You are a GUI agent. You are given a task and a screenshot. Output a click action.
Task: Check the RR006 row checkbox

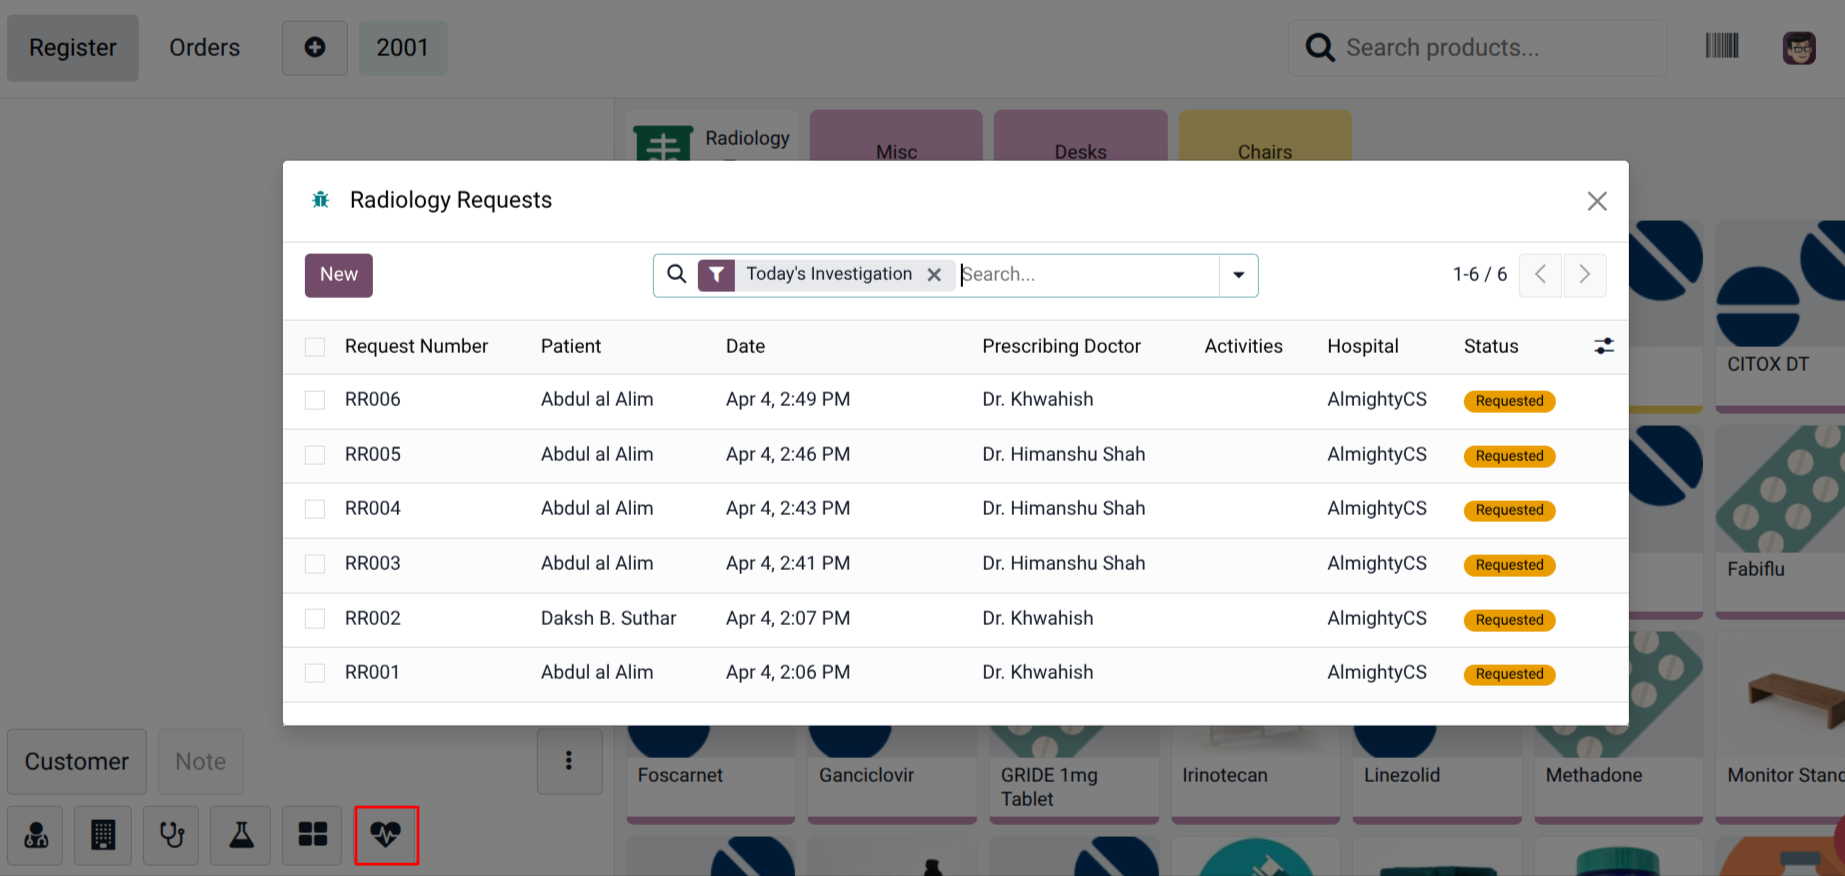[315, 400]
